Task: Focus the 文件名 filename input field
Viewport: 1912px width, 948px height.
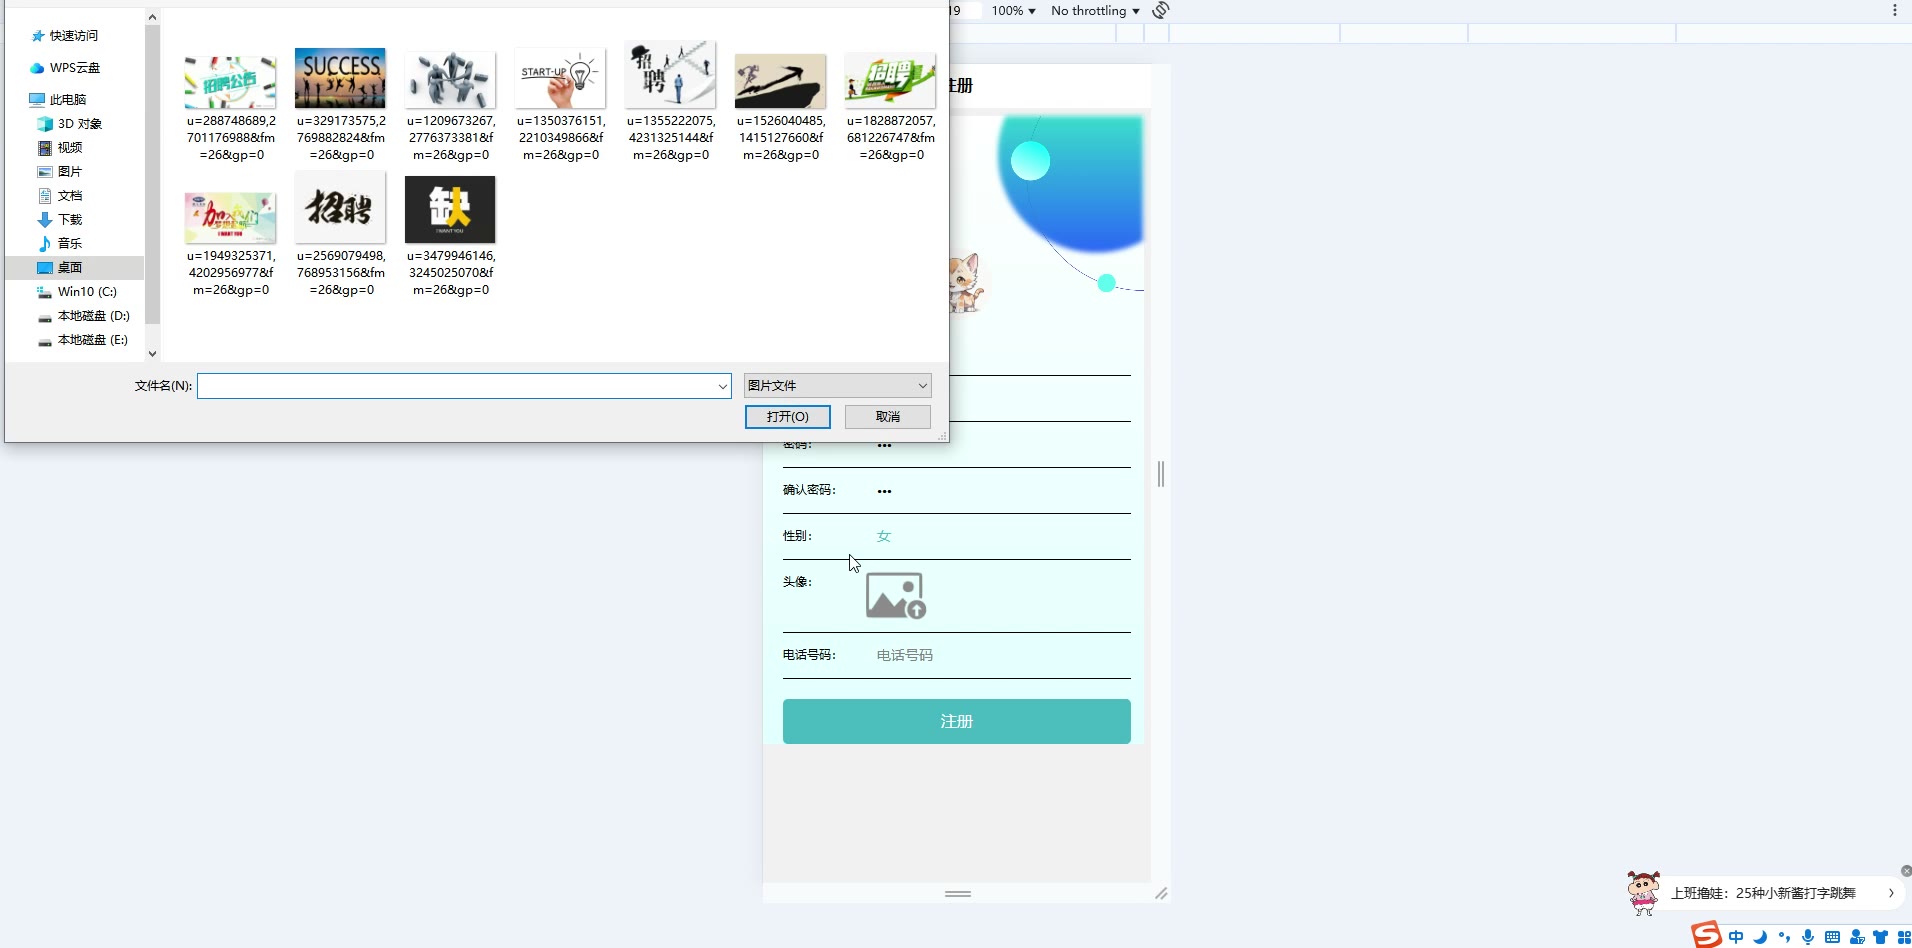Action: [x=456, y=386]
